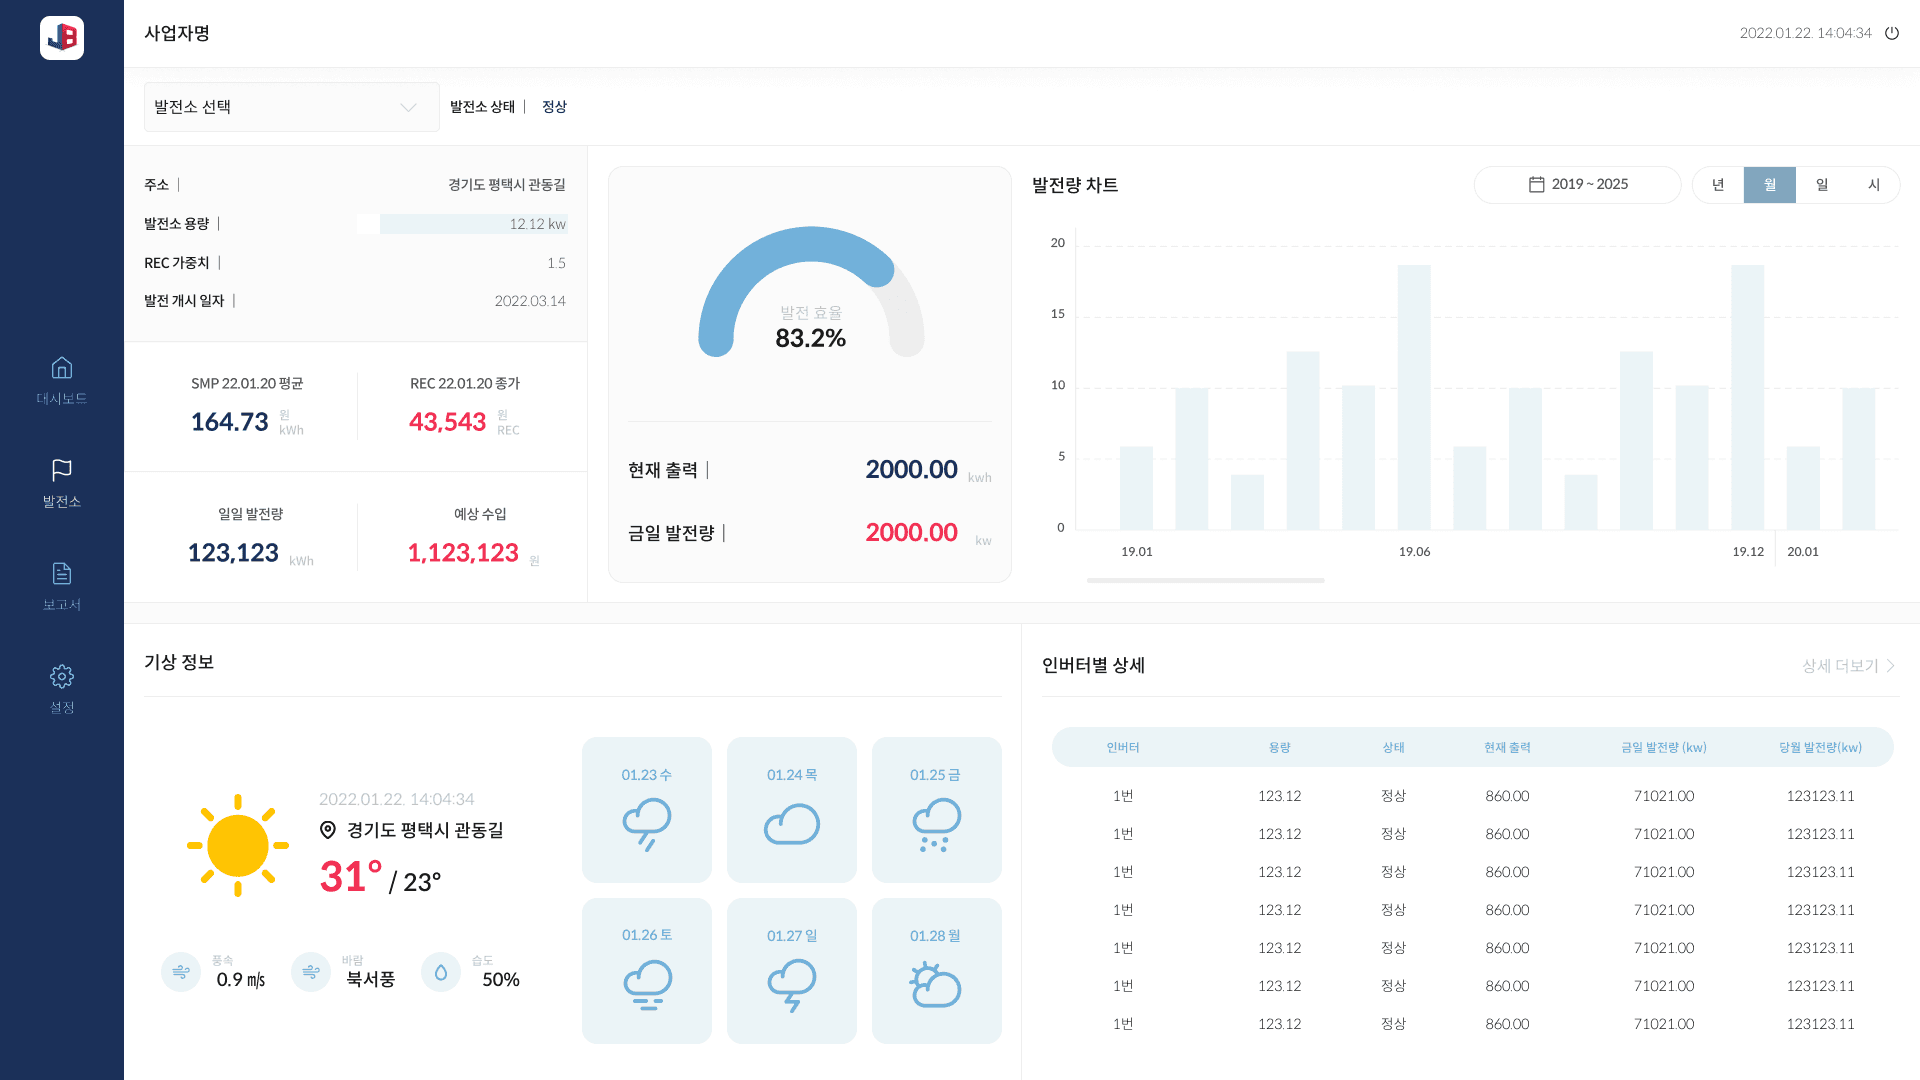1920x1080 pixels.
Task: Open the 설정 gear icon
Action: tap(62, 677)
